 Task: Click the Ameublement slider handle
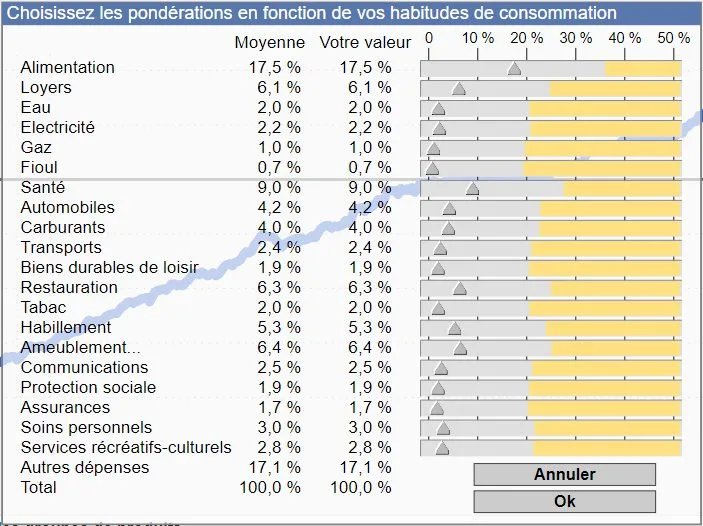coord(460,349)
